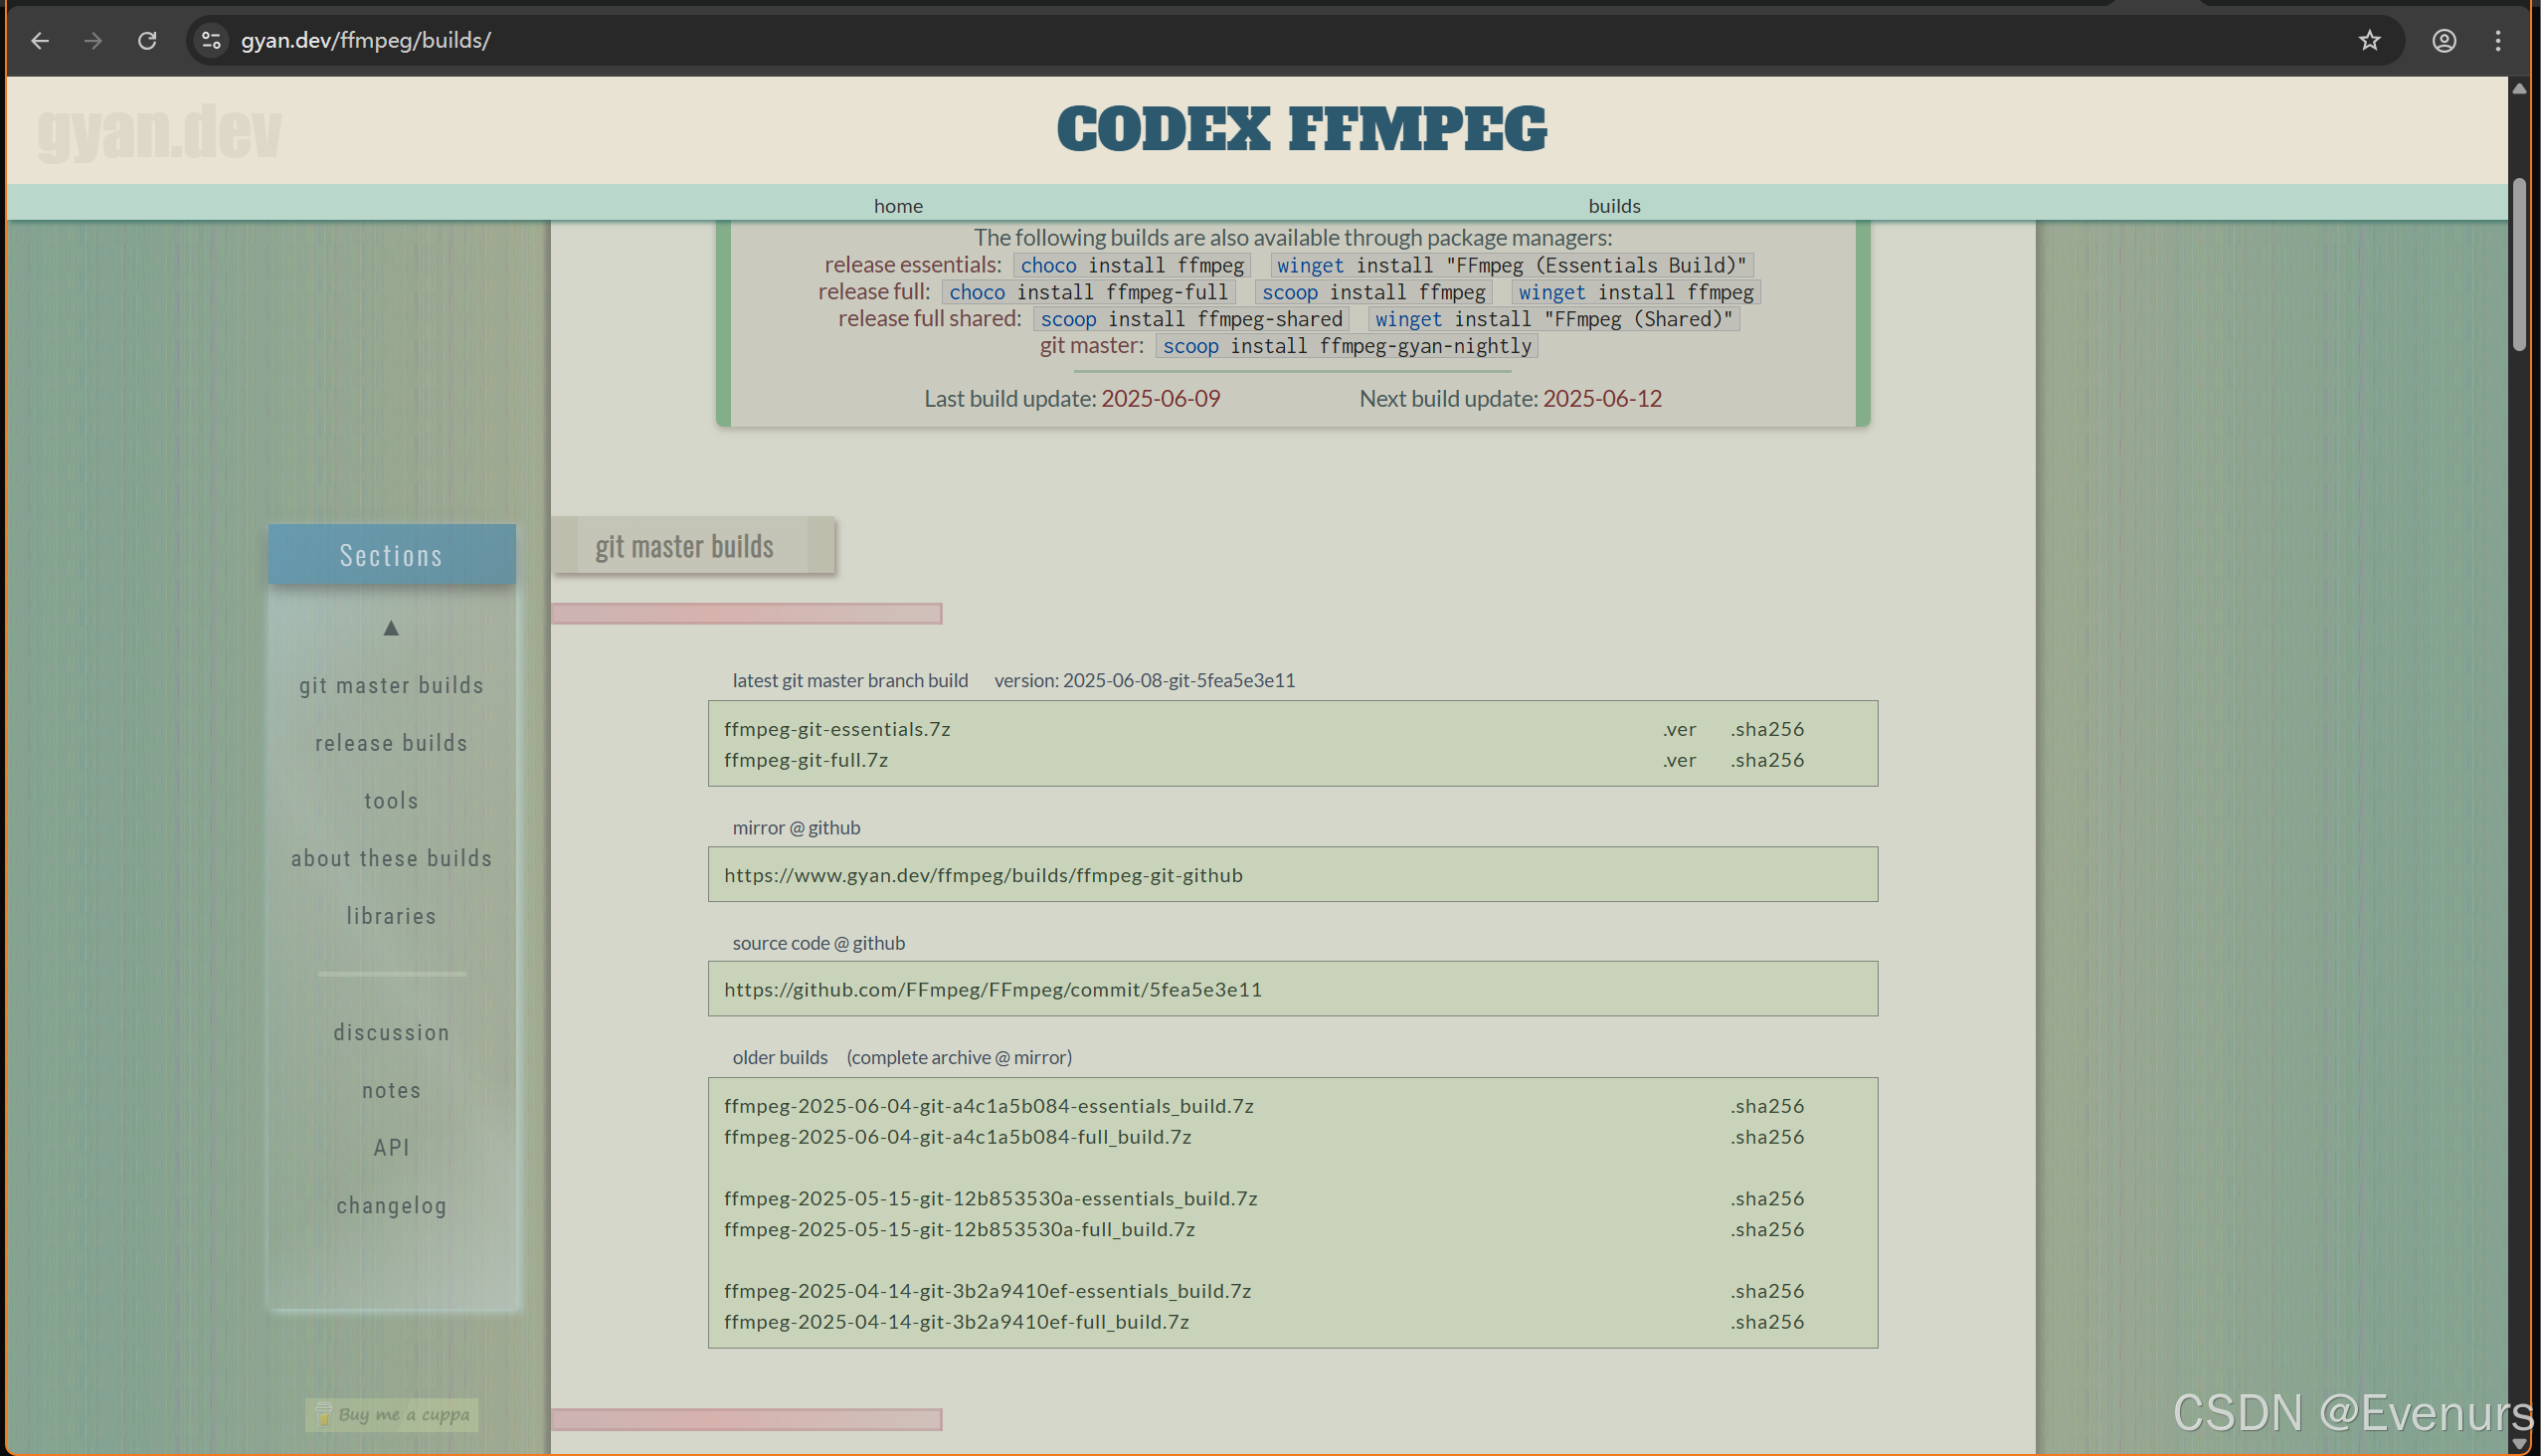Open the builds navigation tab

(1614, 206)
